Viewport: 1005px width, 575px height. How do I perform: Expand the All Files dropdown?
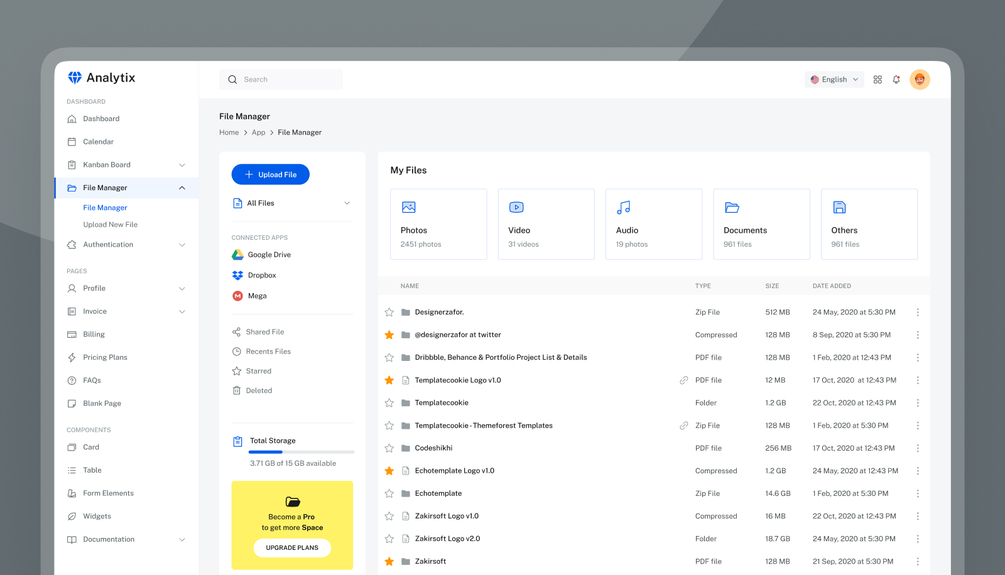pyautogui.click(x=292, y=203)
